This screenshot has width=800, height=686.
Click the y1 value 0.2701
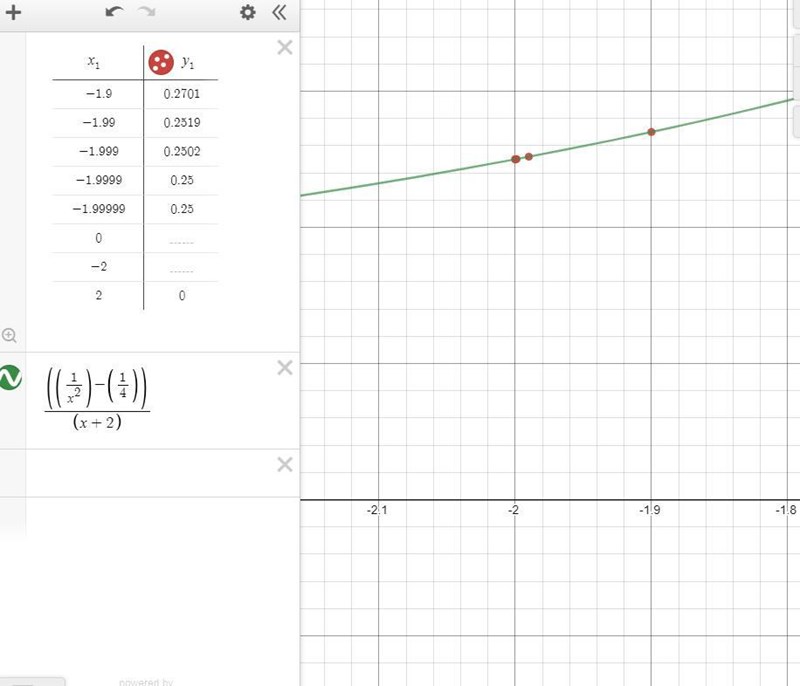pyautogui.click(x=180, y=93)
